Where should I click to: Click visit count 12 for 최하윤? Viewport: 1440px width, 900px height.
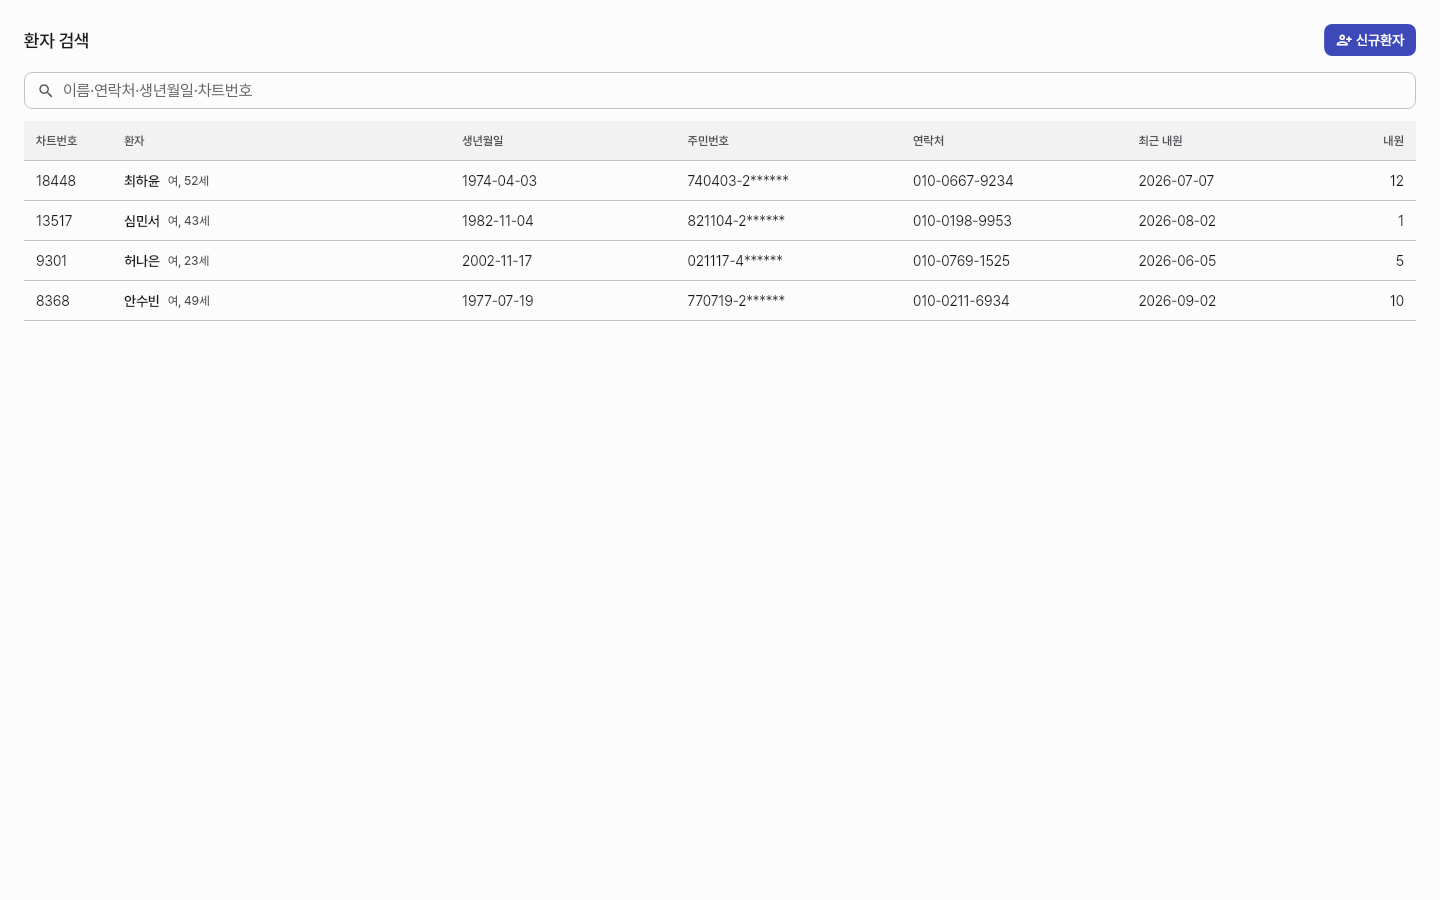[1397, 181]
